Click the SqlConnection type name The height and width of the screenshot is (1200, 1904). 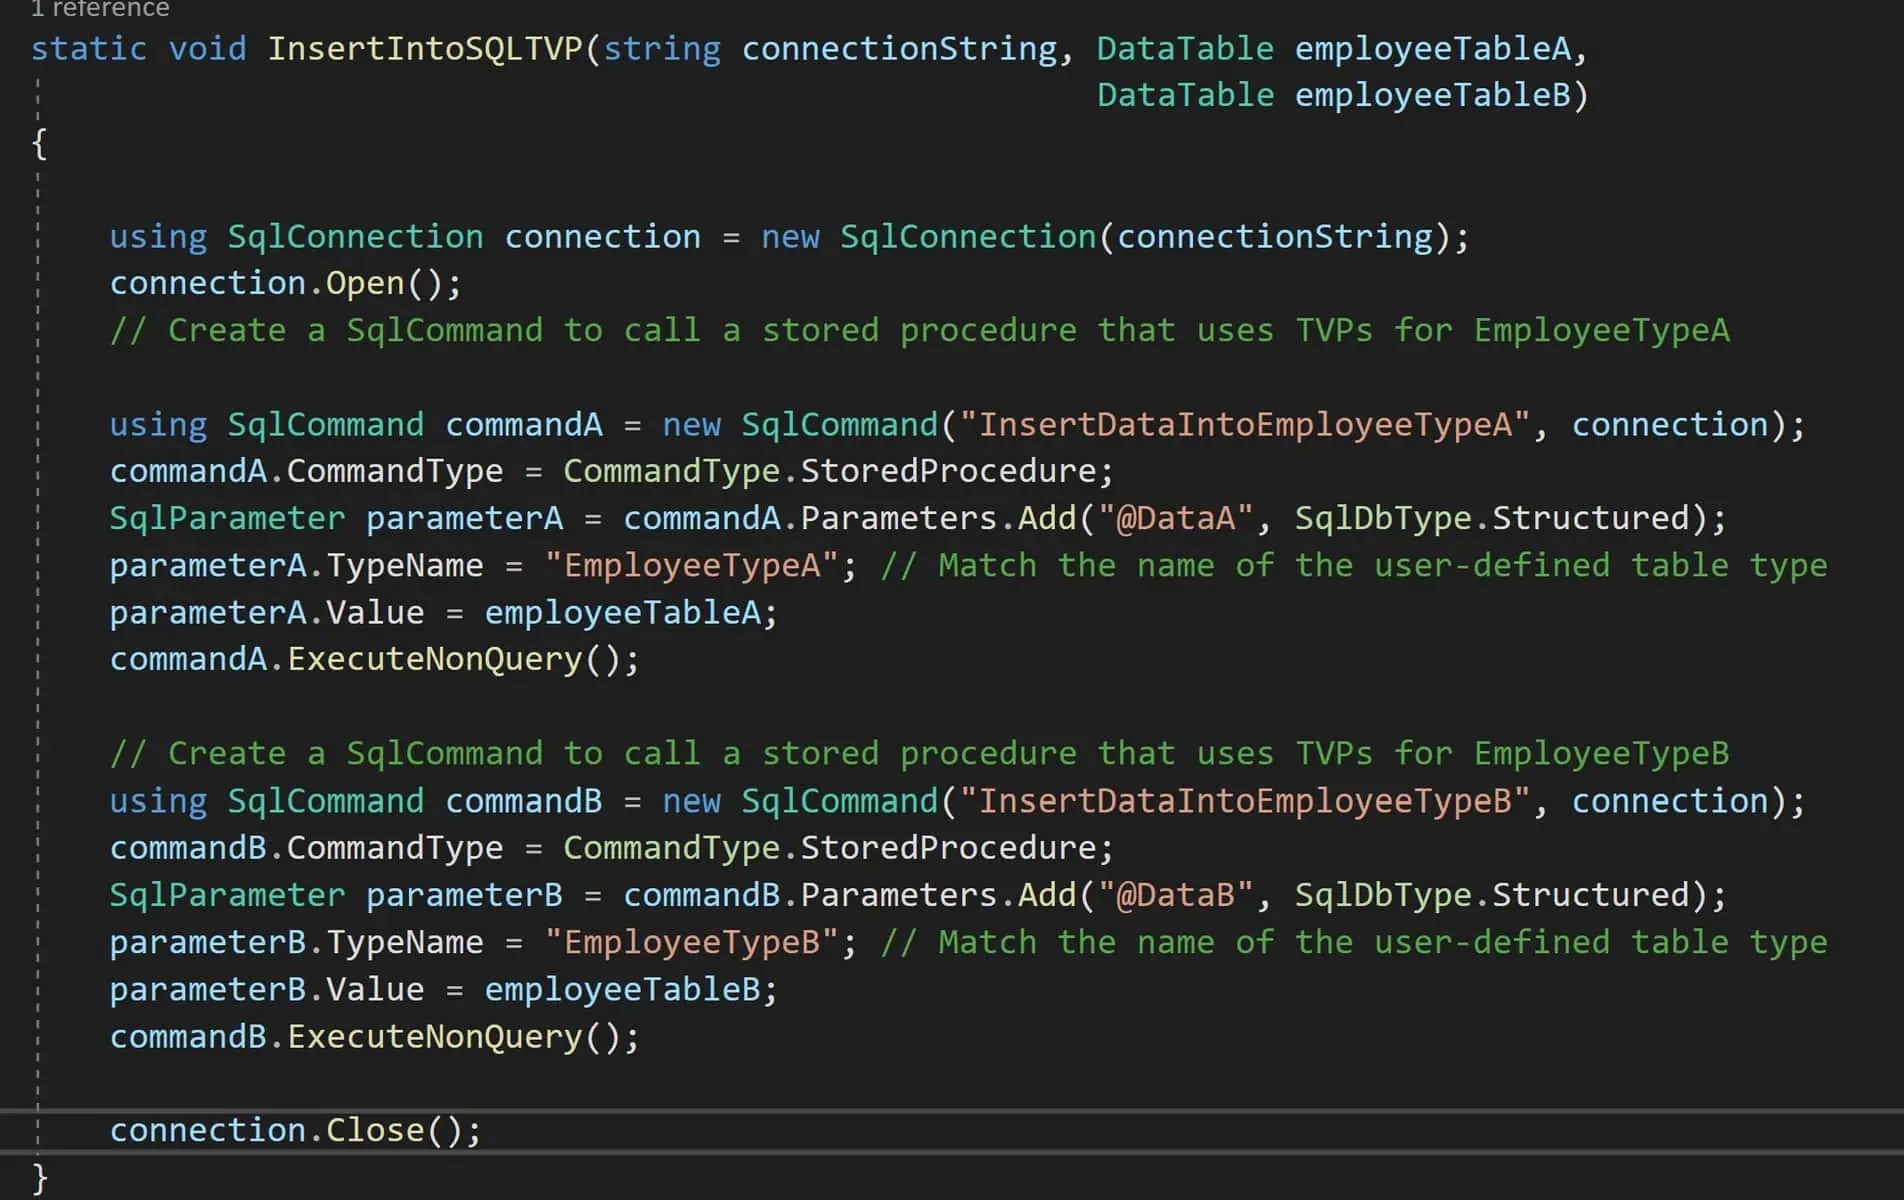pyautogui.click(x=355, y=236)
